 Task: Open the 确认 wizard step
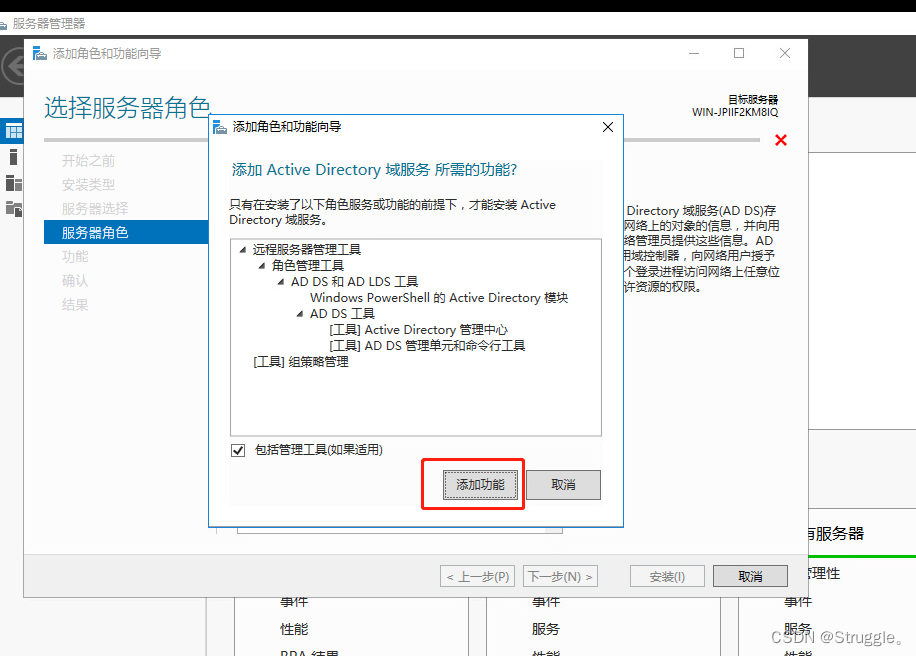click(75, 280)
